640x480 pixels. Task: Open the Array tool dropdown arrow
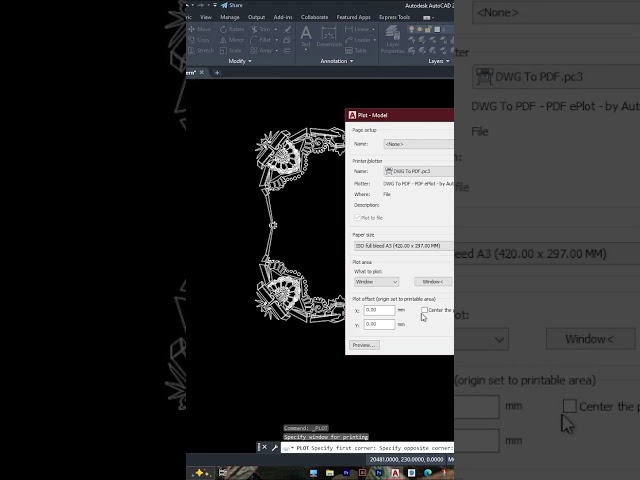[x=277, y=51]
